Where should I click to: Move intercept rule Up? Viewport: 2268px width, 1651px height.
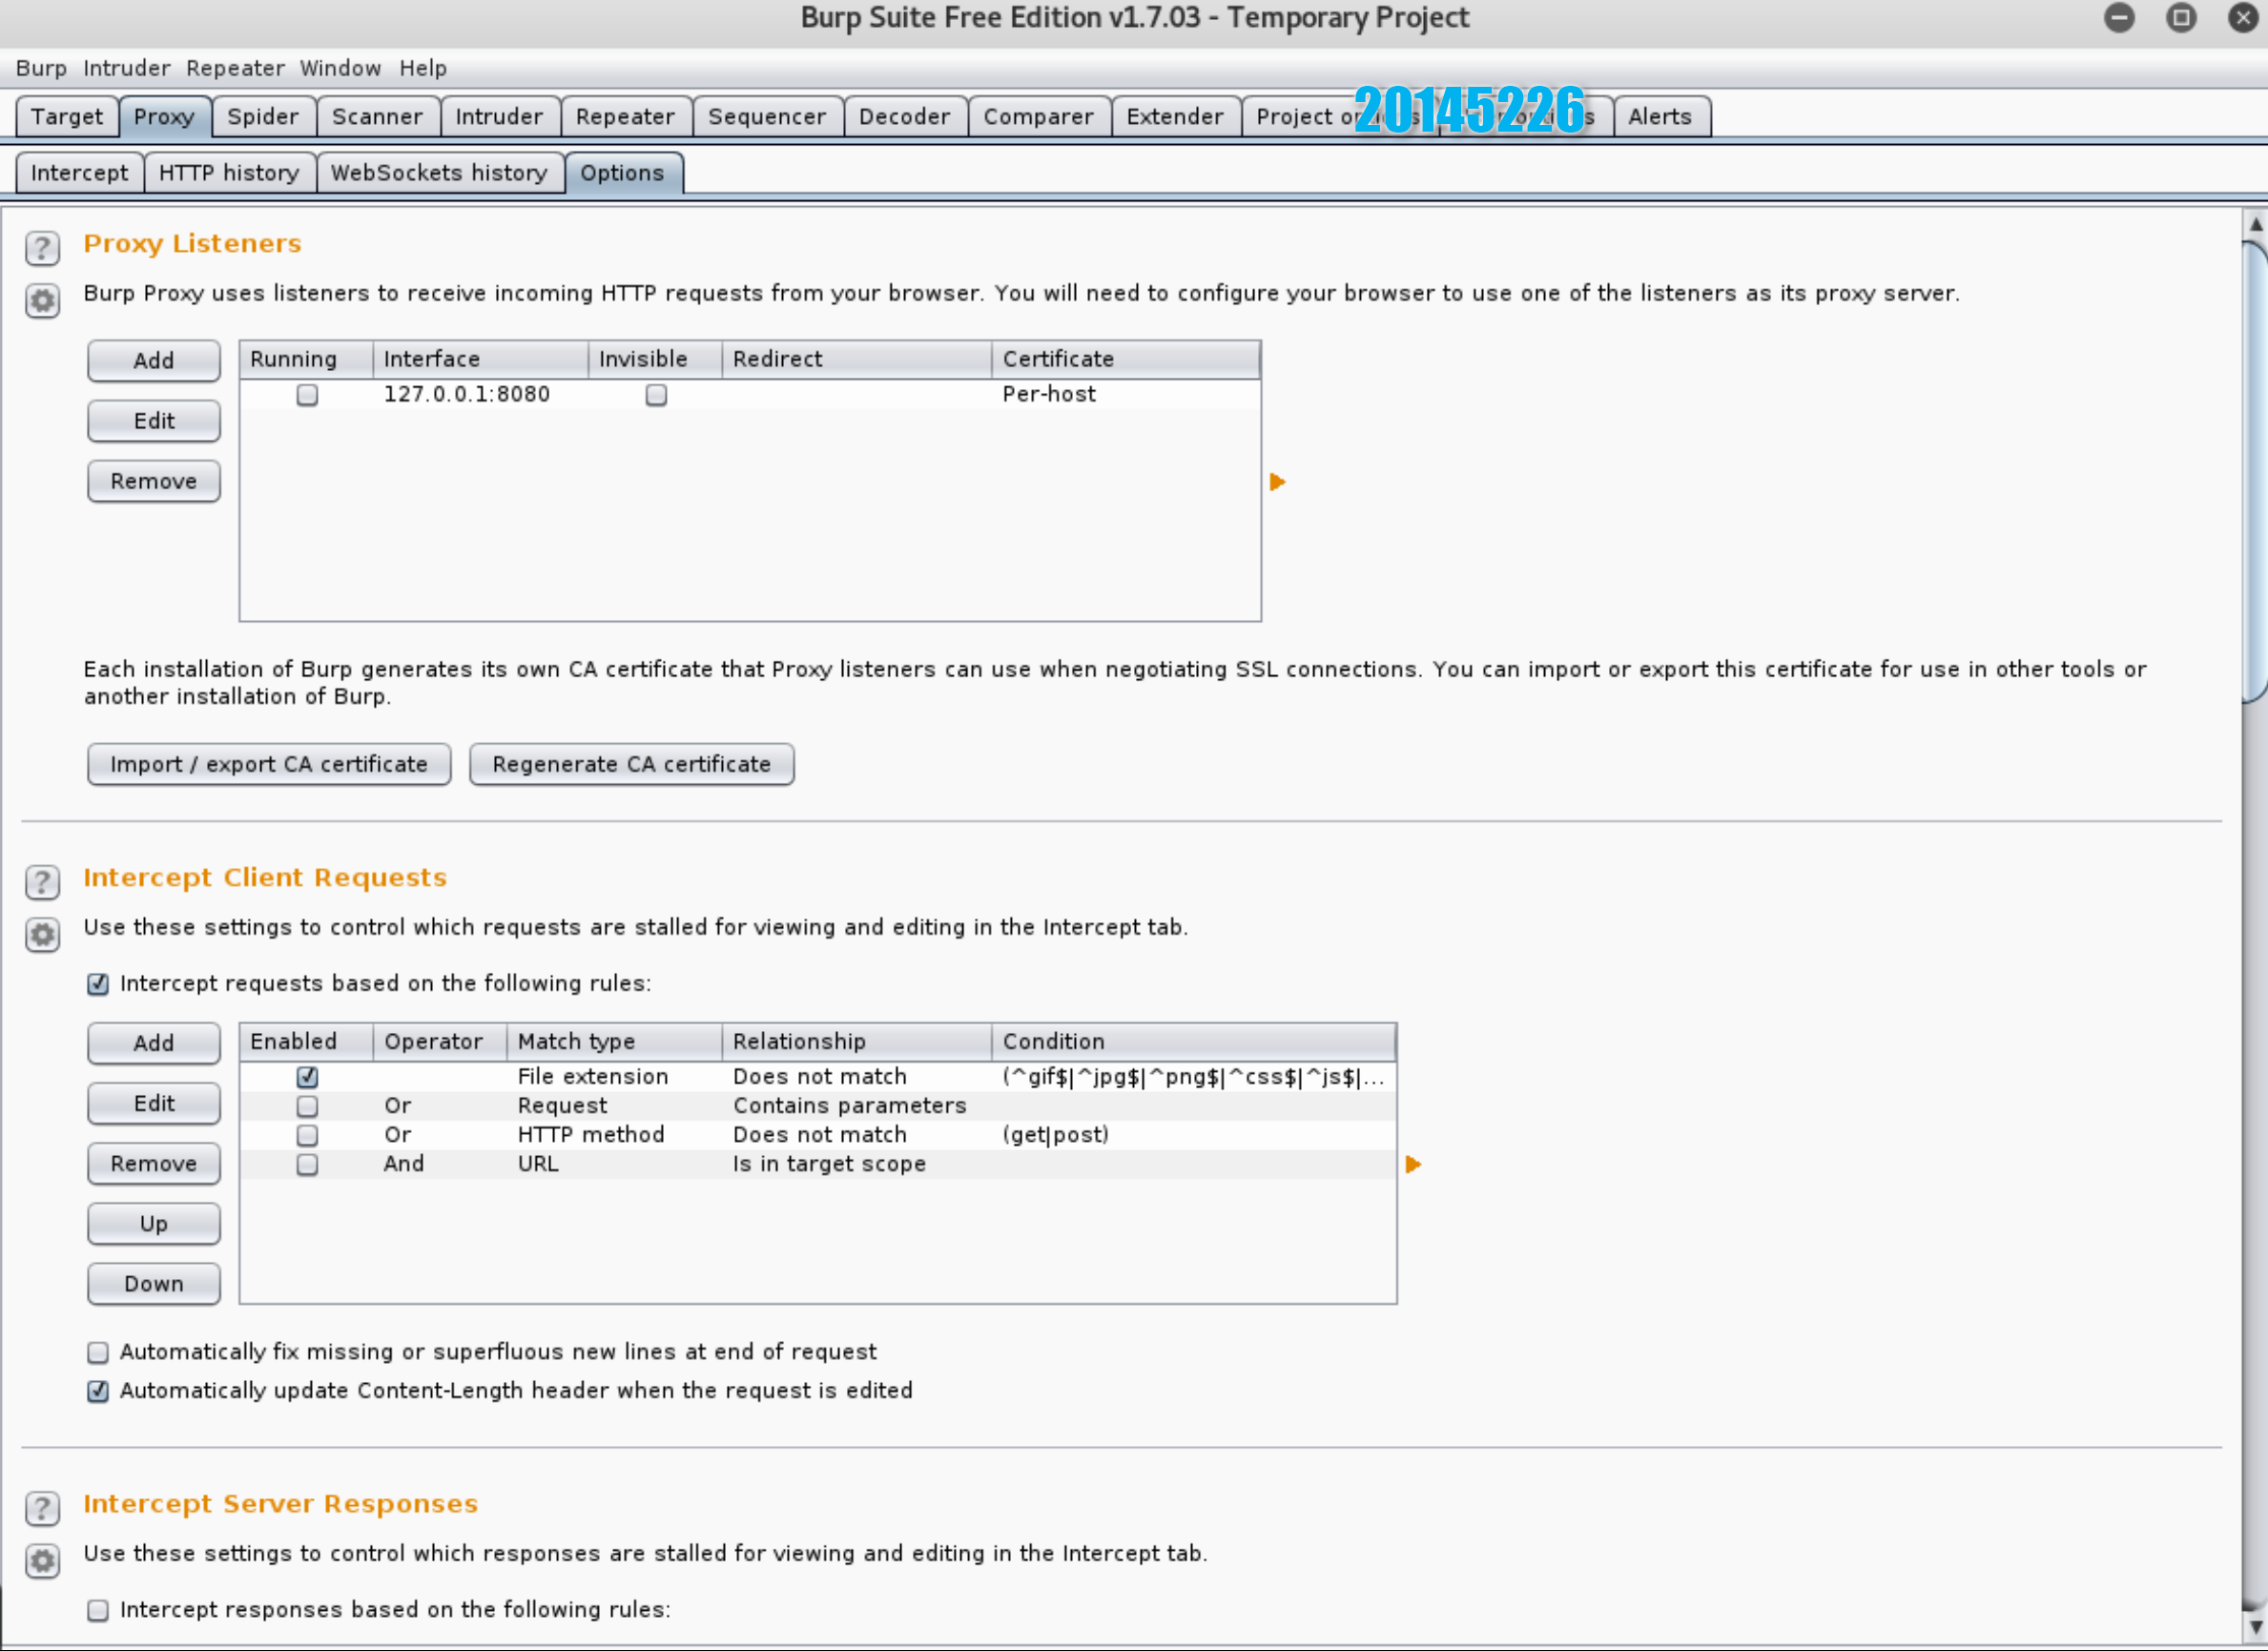point(154,1224)
